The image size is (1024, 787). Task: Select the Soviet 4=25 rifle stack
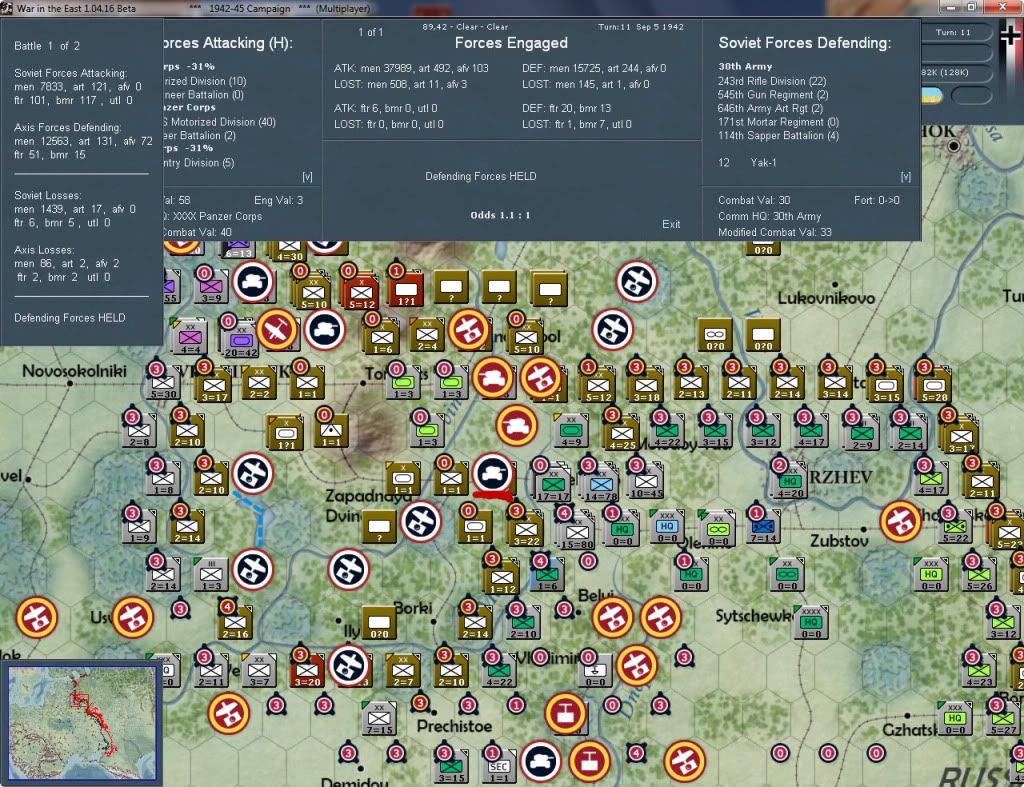[622, 434]
